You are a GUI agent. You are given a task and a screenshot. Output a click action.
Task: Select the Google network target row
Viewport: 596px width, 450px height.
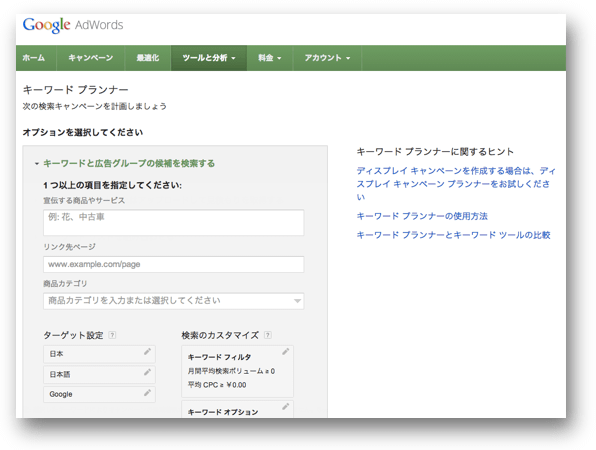point(99,395)
